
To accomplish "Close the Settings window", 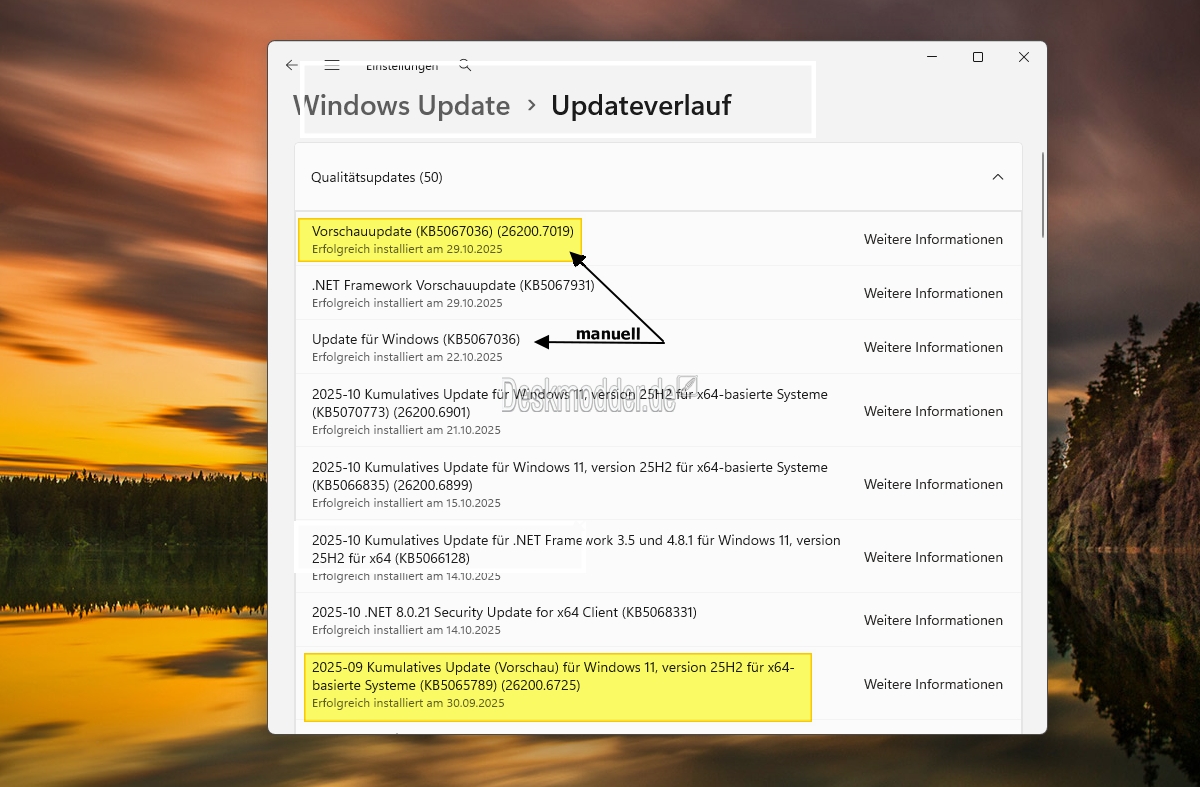I will coord(1023,58).
